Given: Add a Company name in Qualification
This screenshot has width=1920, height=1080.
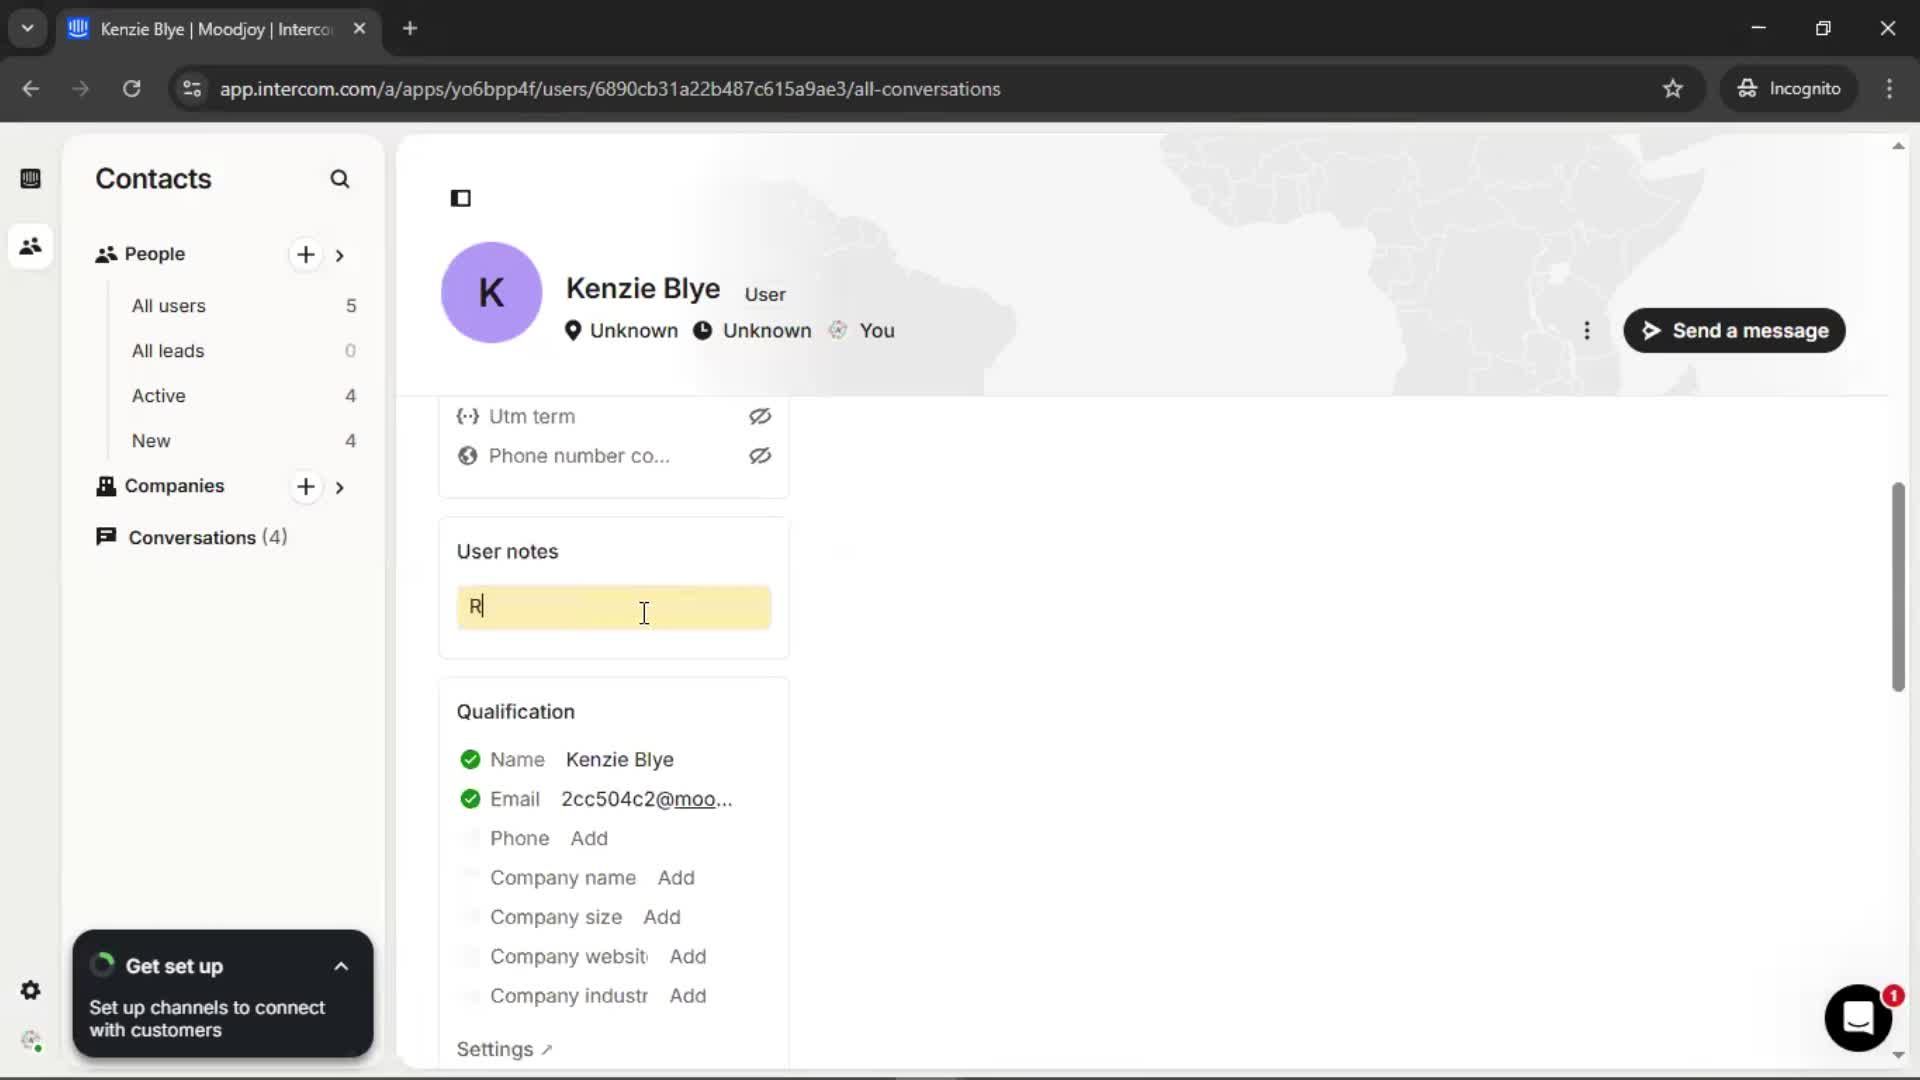Looking at the screenshot, I should tap(676, 878).
